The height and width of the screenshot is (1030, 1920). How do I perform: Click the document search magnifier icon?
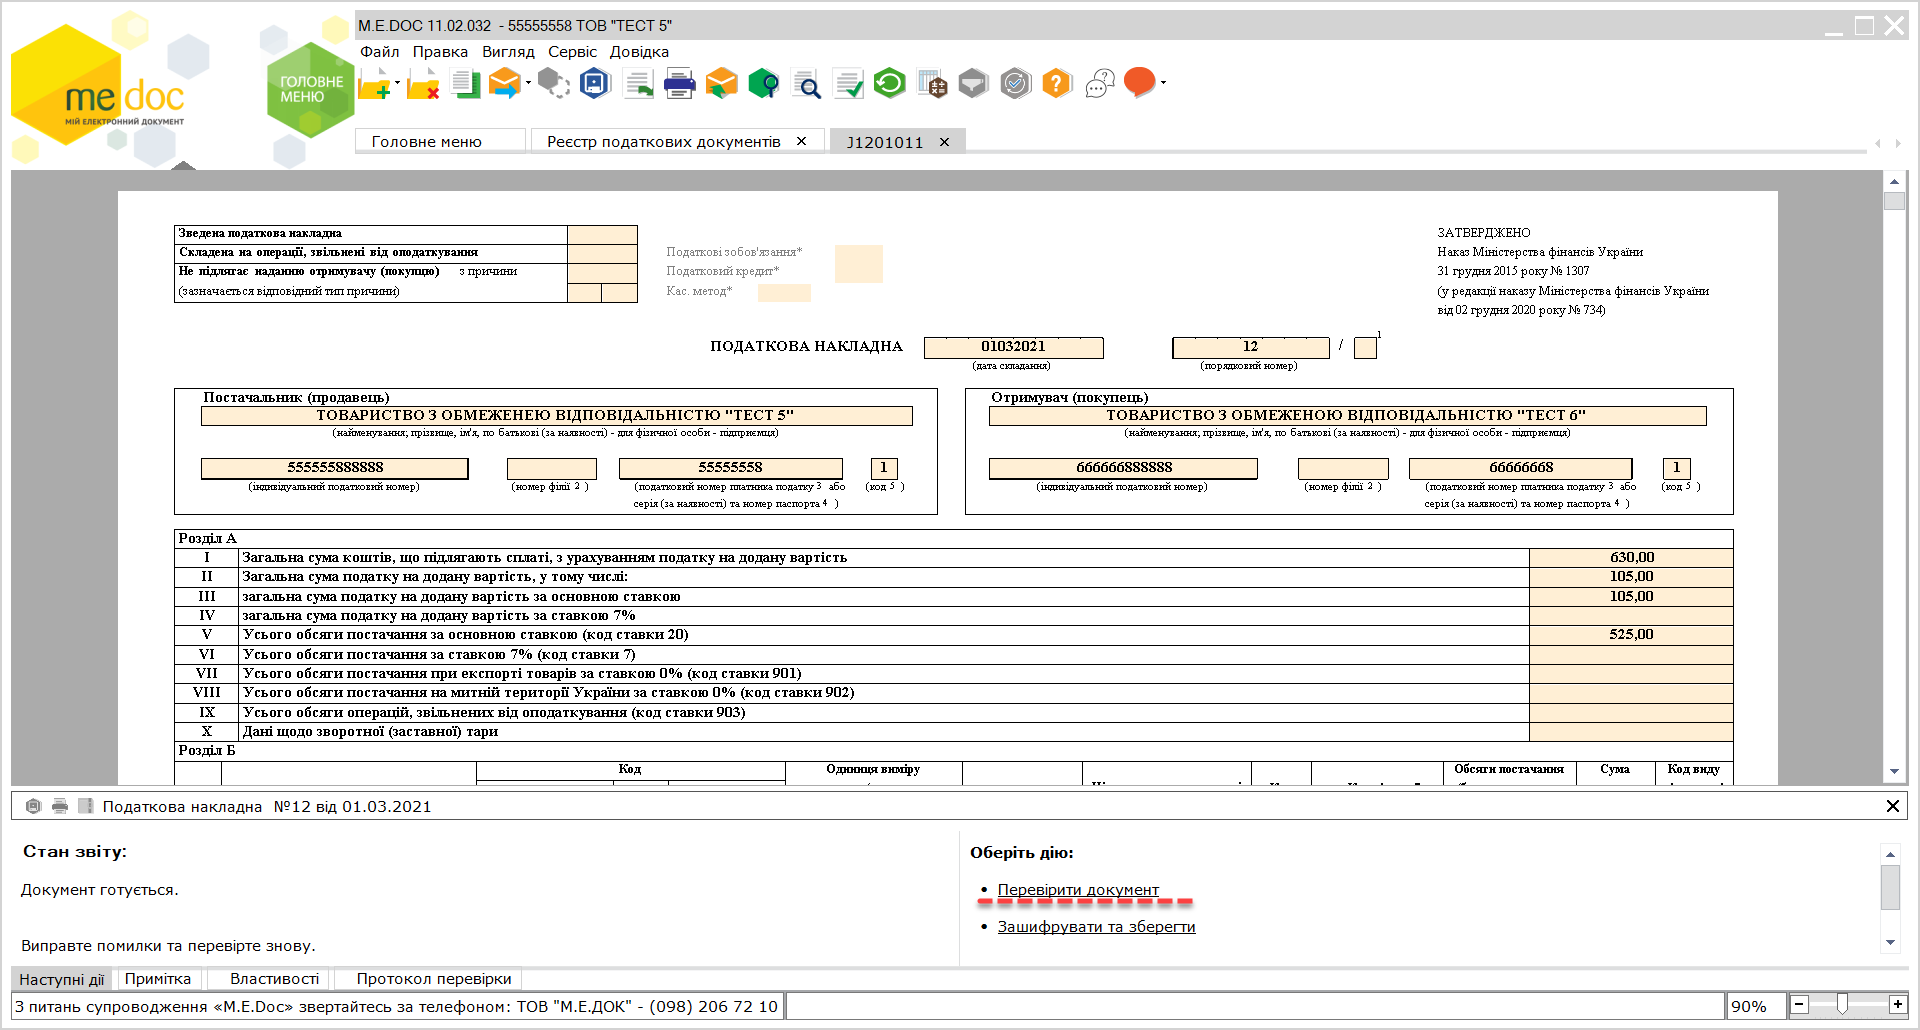(x=806, y=85)
